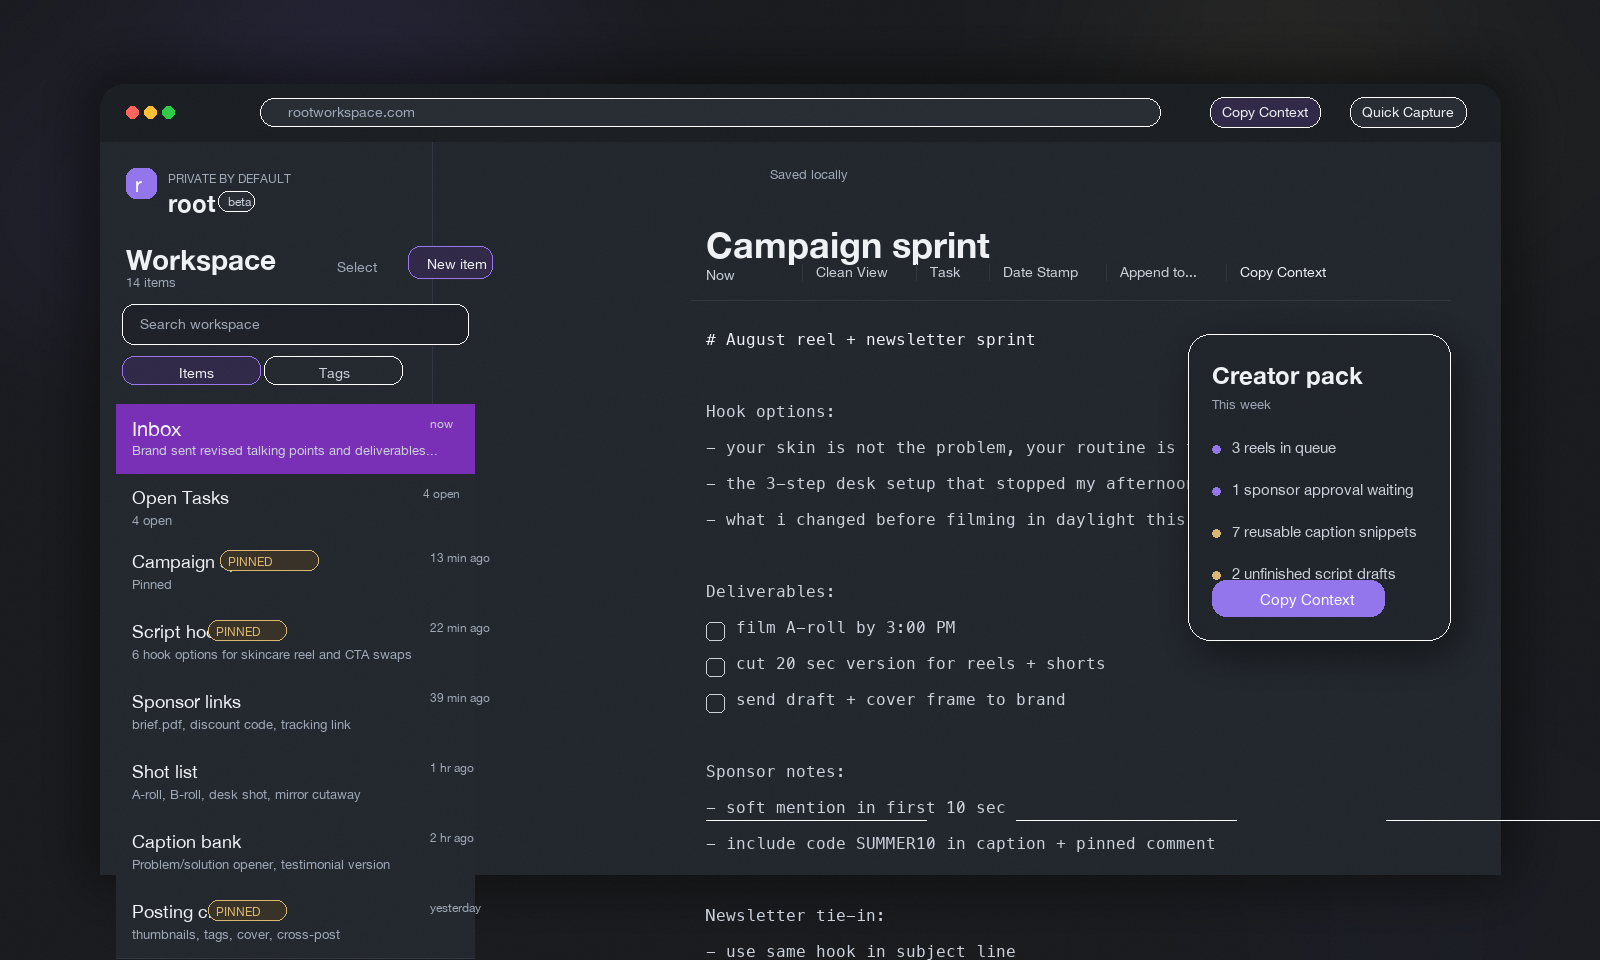Switch to the Tags tab
Viewport: 1600px width, 960px height.
333,372
